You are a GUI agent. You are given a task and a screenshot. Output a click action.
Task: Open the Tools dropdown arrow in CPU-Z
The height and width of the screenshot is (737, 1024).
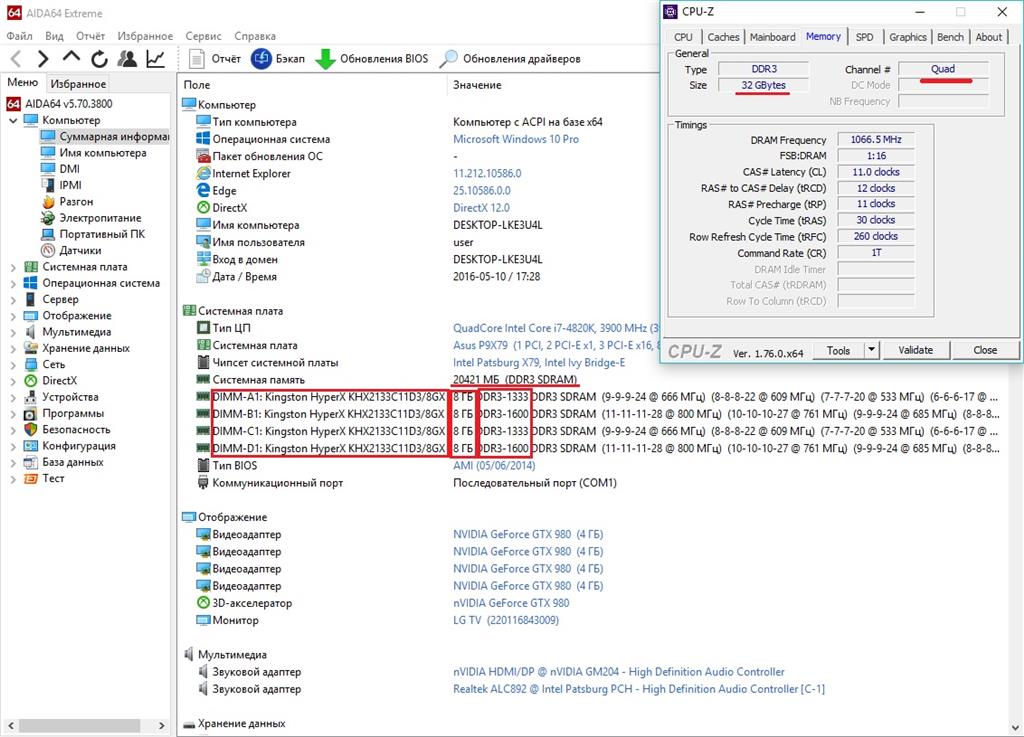(x=872, y=350)
